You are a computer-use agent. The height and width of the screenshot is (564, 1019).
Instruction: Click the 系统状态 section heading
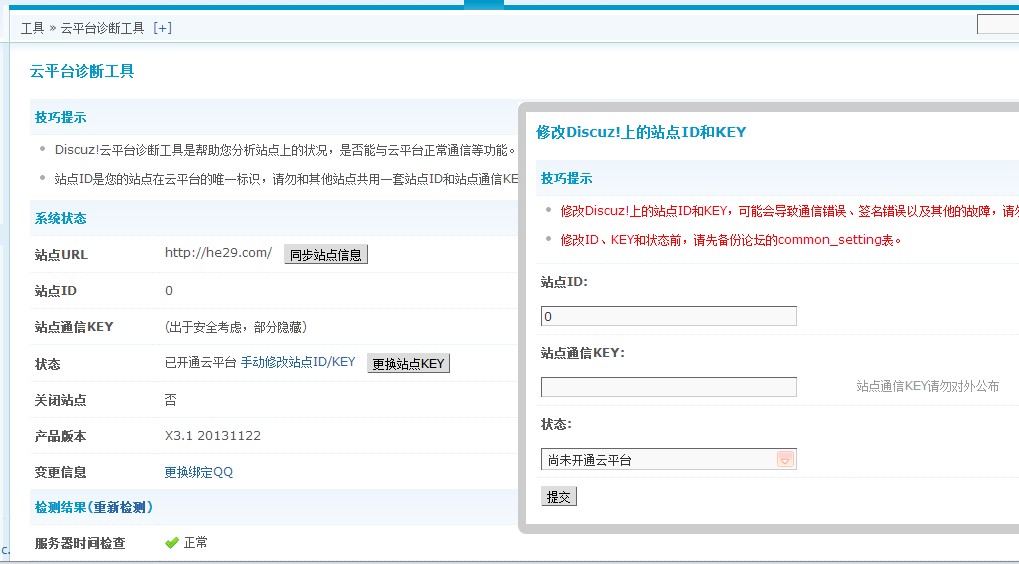(60, 218)
